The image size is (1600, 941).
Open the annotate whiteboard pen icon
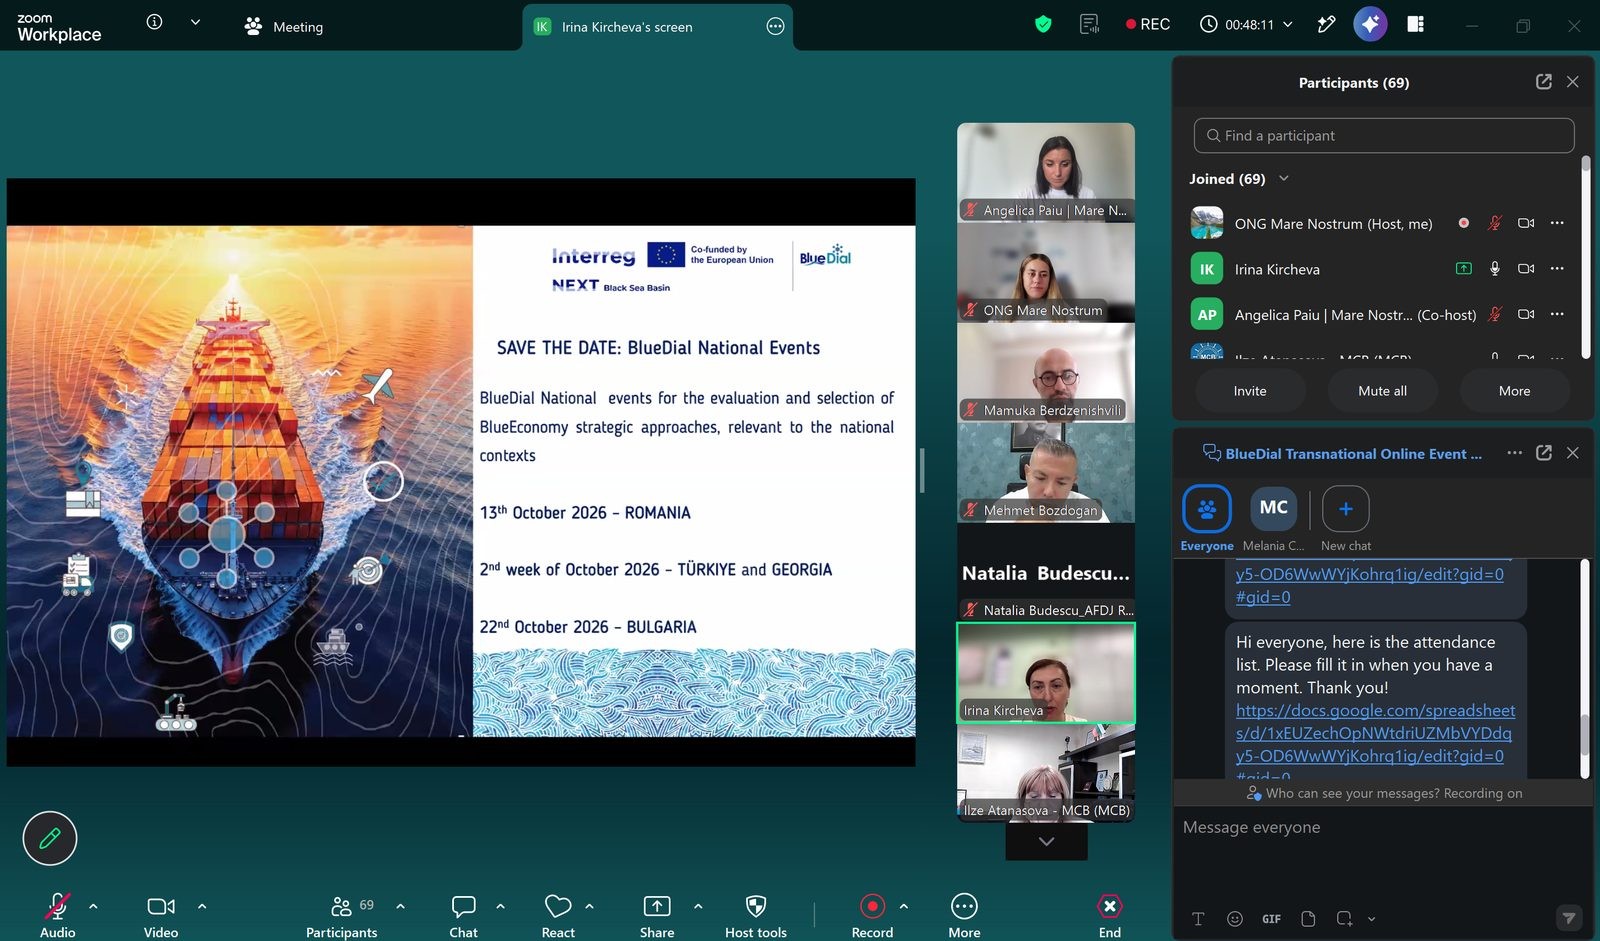pos(1326,24)
